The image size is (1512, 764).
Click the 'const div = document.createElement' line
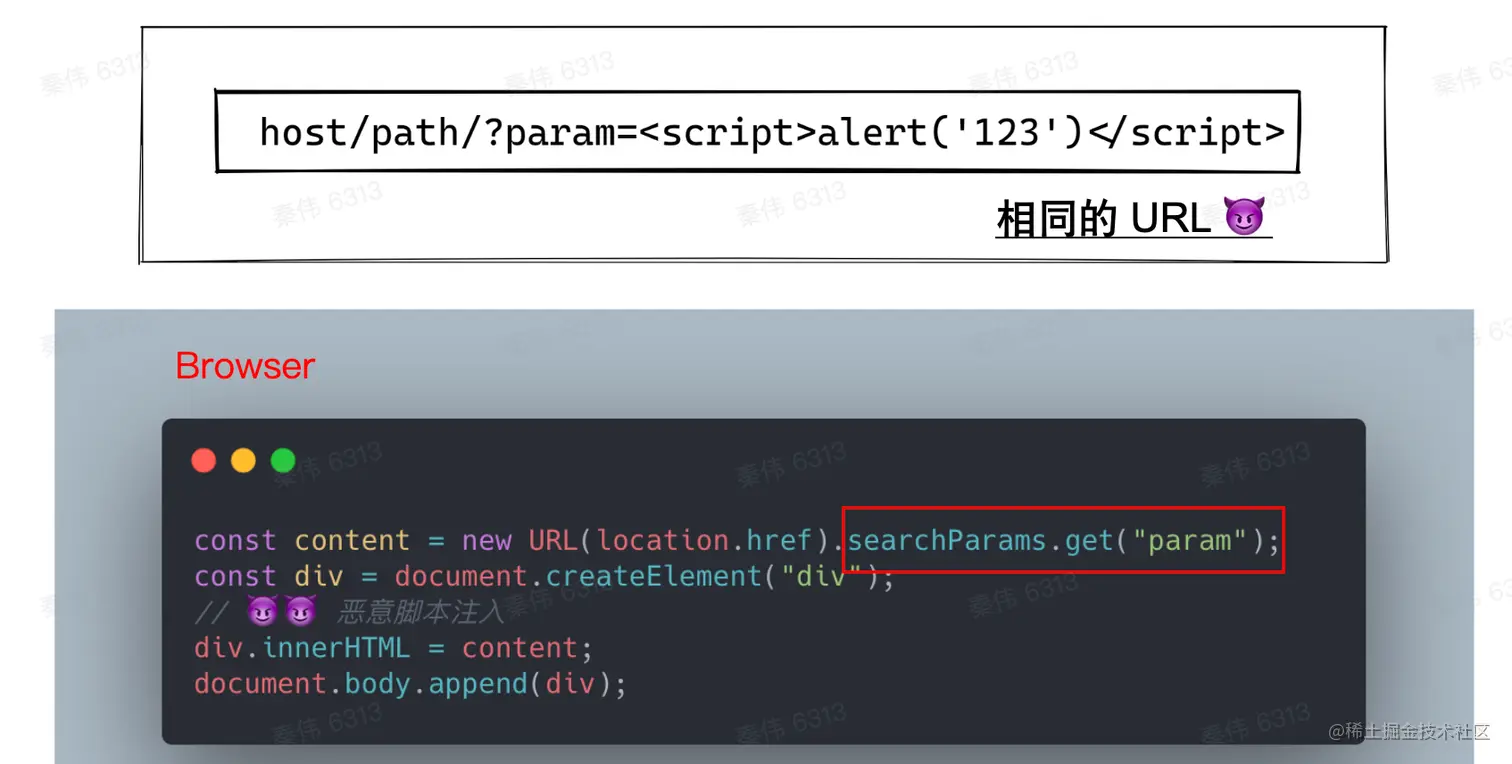click(544, 577)
